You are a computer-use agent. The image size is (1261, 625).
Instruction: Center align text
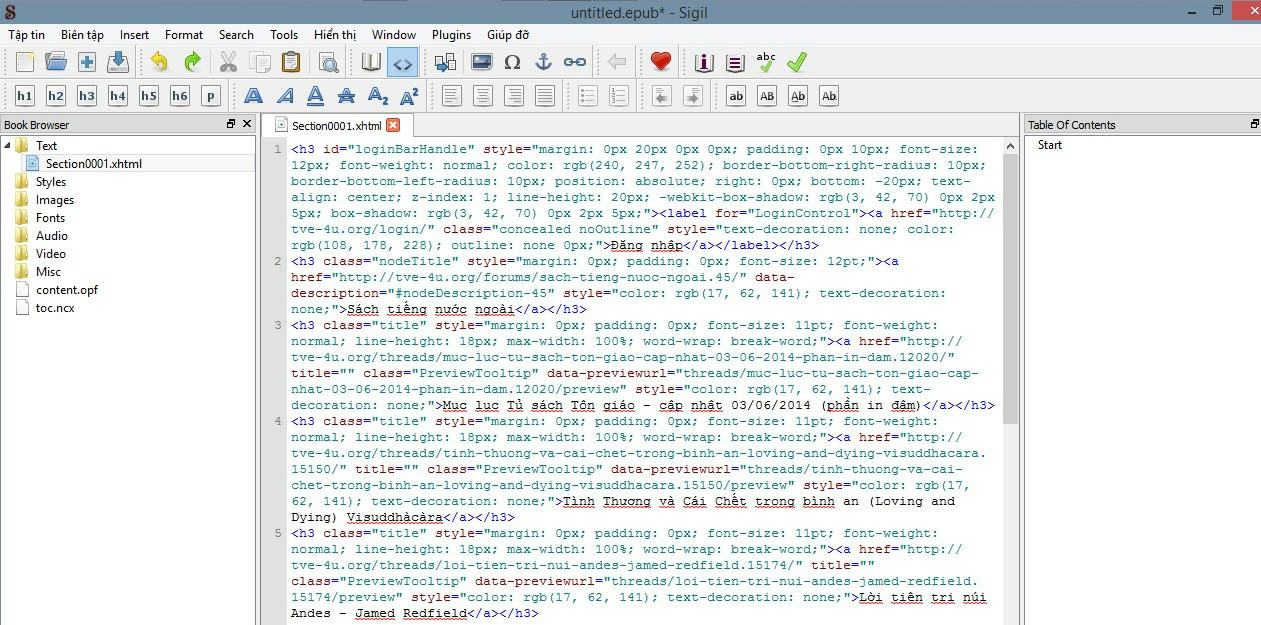(x=483, y=96)
